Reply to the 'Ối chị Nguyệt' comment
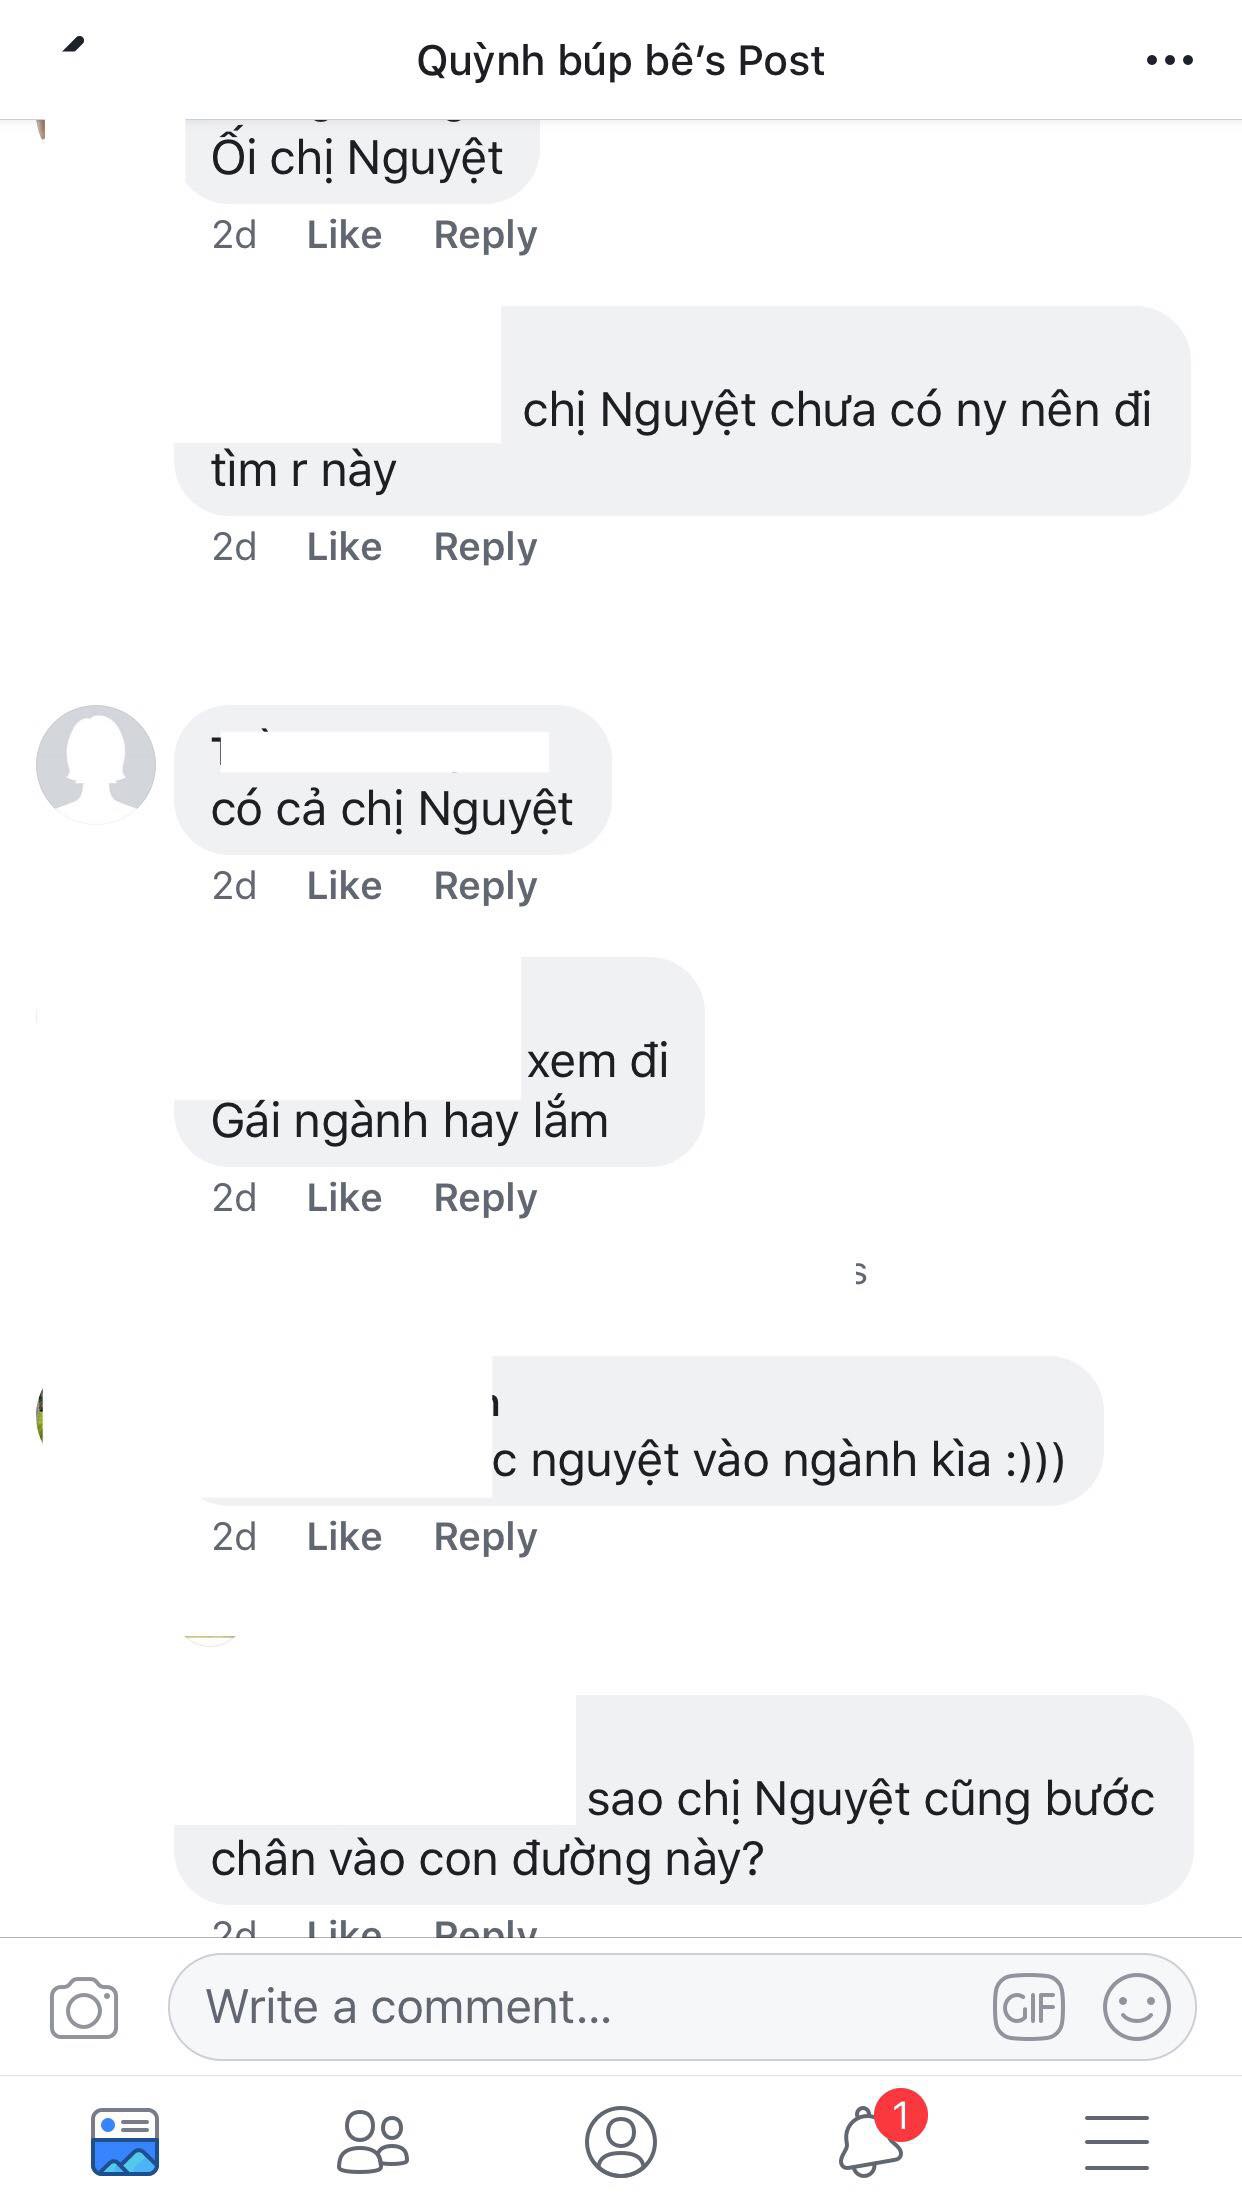 click(x=485, y=235)
